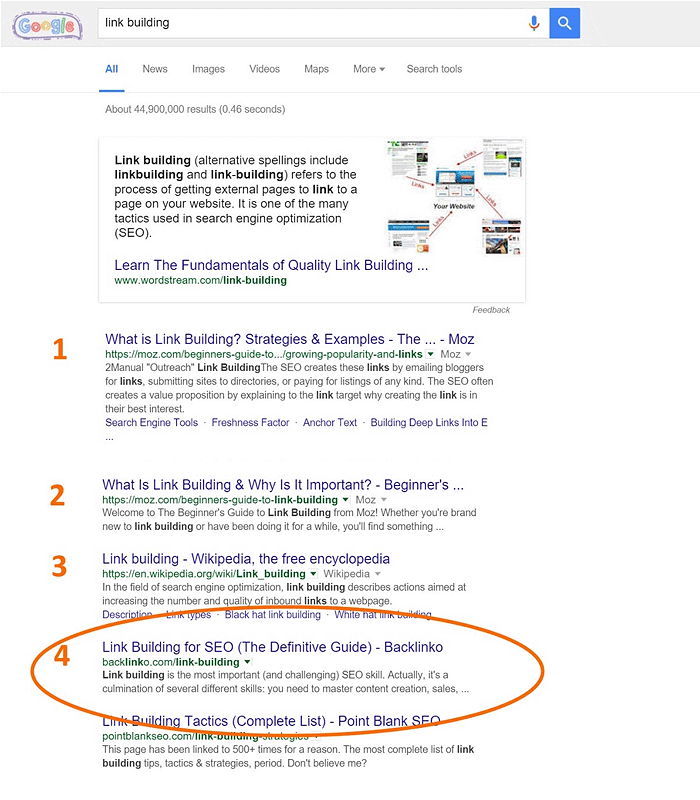Open 'Learn The Fundamentals of Quality Link Building' link

pos(271,265)
